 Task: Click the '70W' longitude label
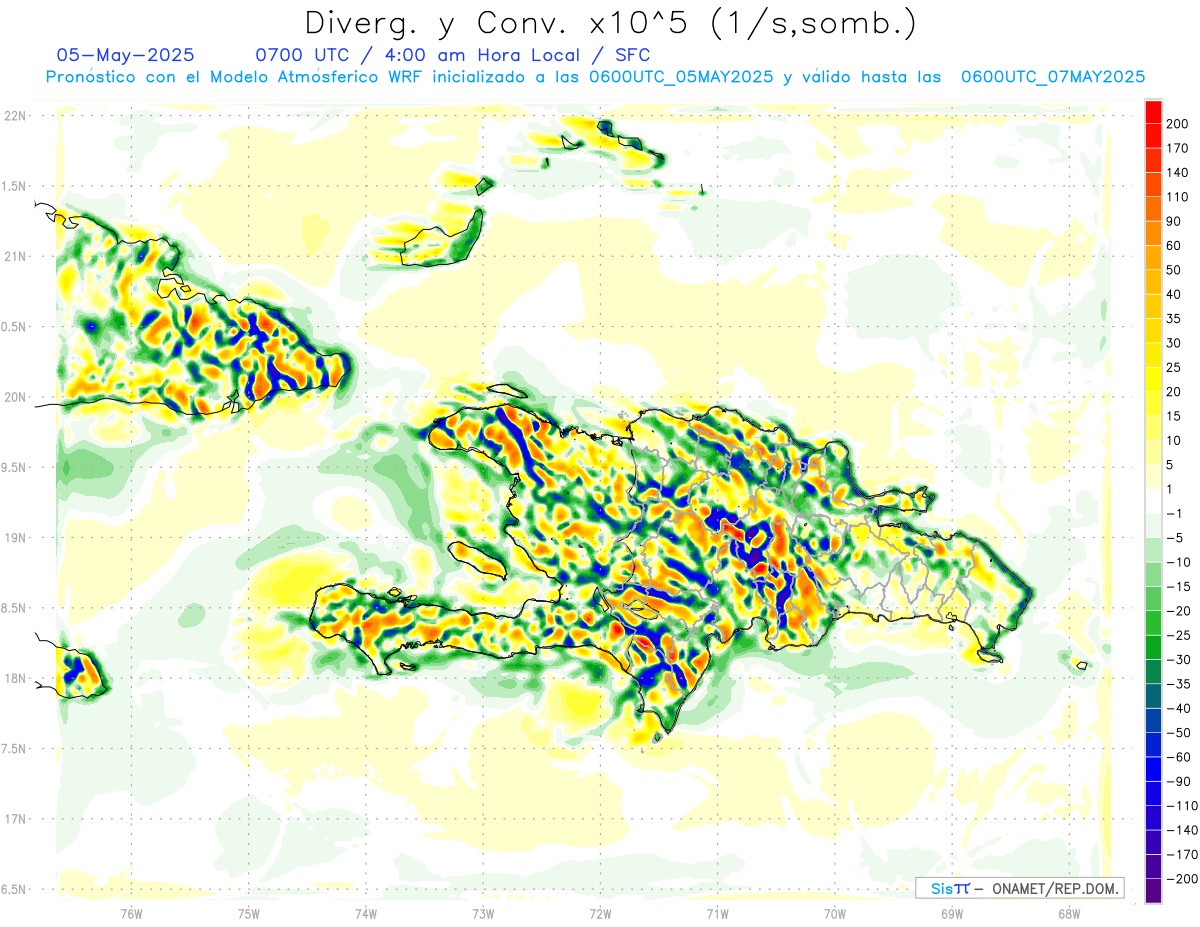(x=835, y=913)
